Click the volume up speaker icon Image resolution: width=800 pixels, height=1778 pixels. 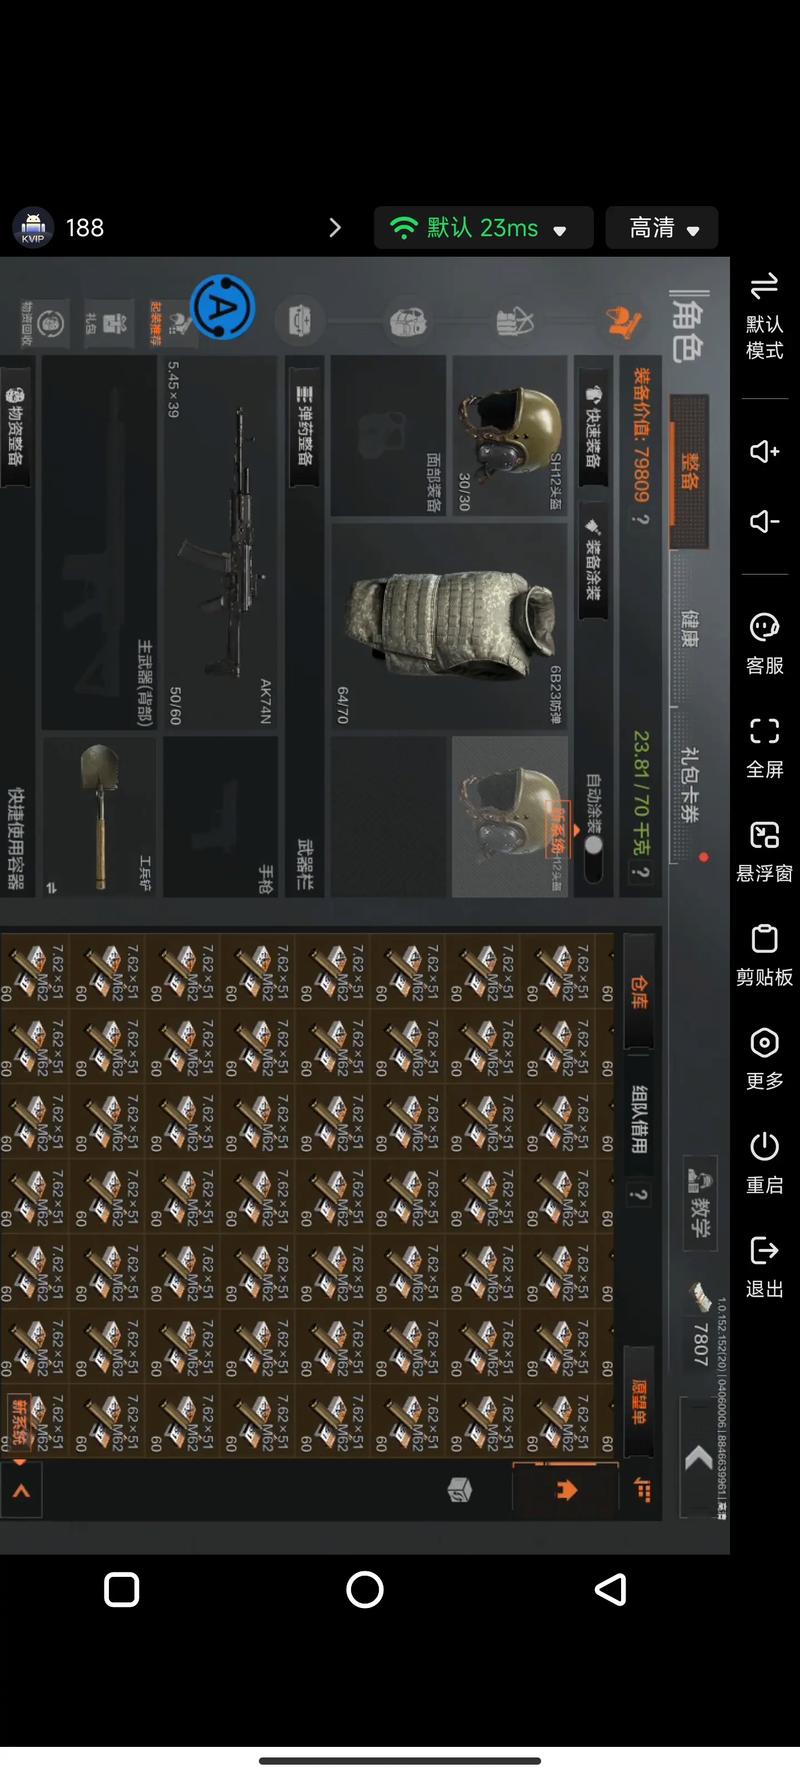764,451
